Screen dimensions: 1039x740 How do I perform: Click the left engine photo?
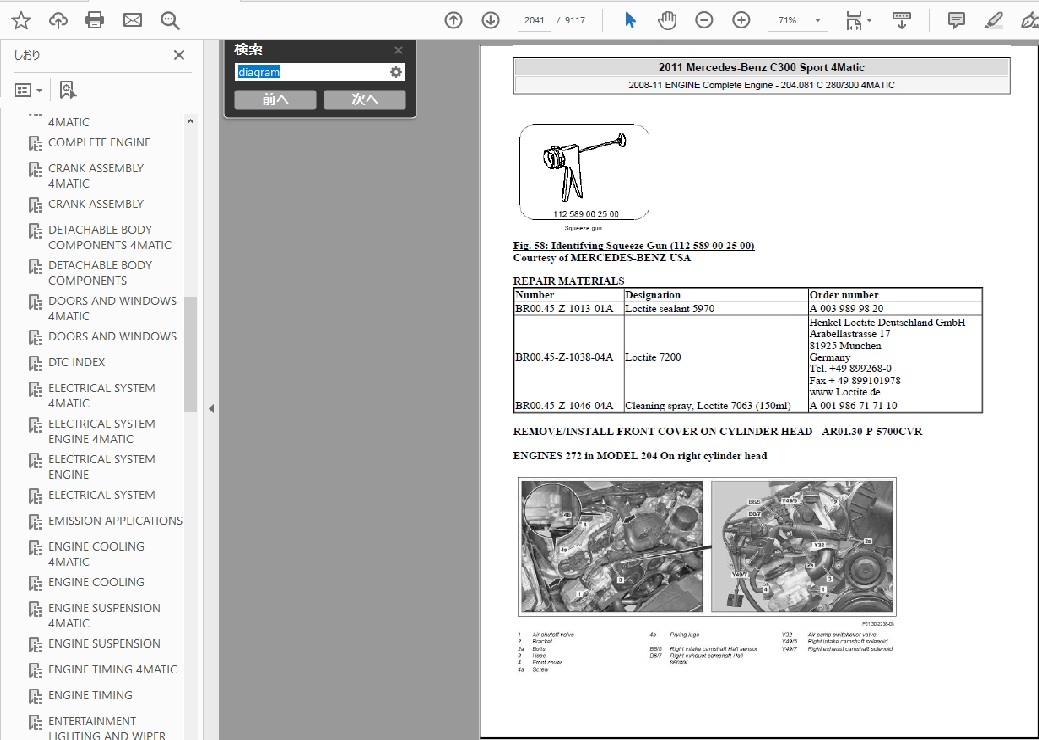(612, 547)
